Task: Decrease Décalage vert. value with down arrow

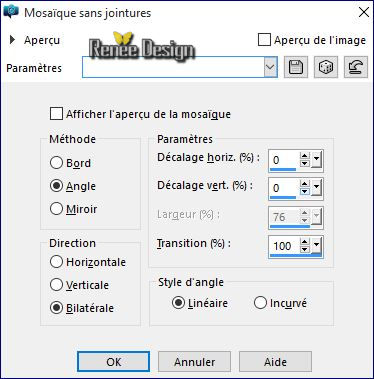Action: click(304, 191)
